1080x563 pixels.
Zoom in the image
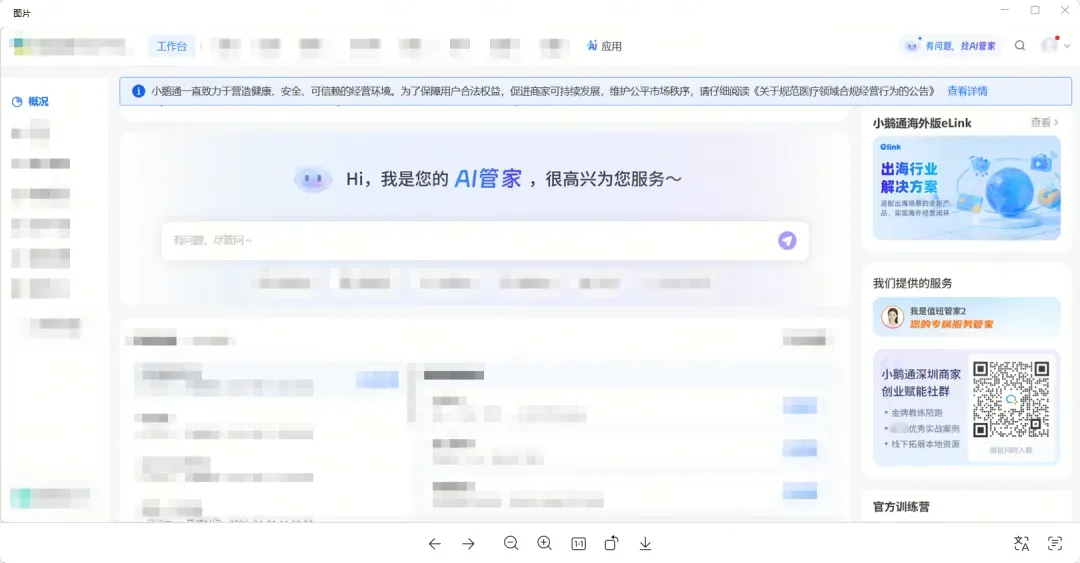tap(544, 543)
